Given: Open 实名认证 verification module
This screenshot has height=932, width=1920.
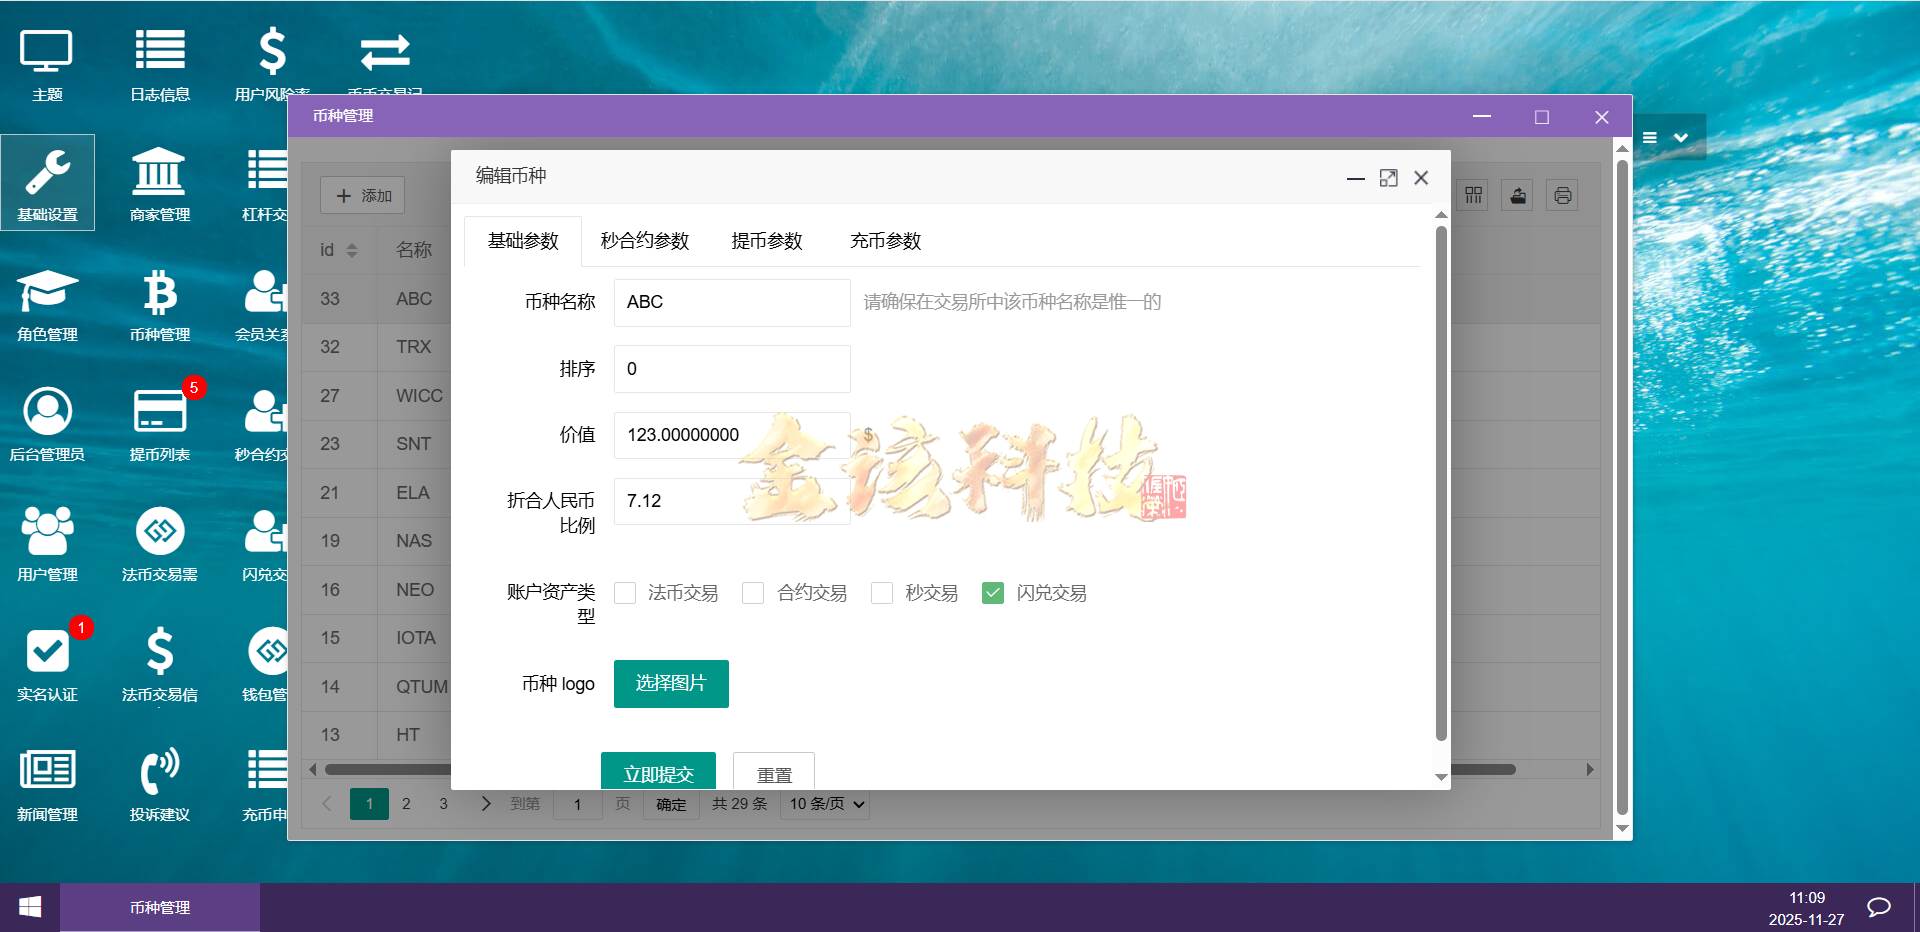Looking at the screenshot, I should (x=47, y=663).
